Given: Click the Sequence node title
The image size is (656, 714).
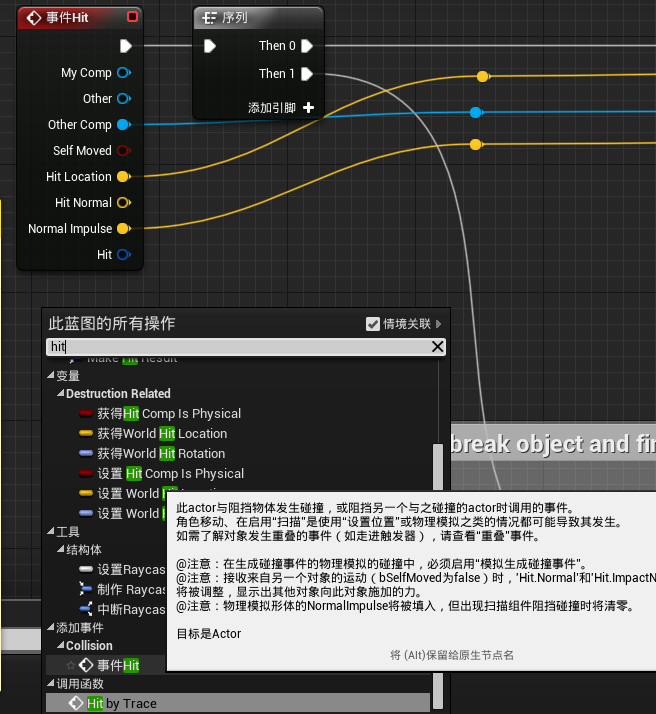Looking at the screenshot, I should coord(235,18).
